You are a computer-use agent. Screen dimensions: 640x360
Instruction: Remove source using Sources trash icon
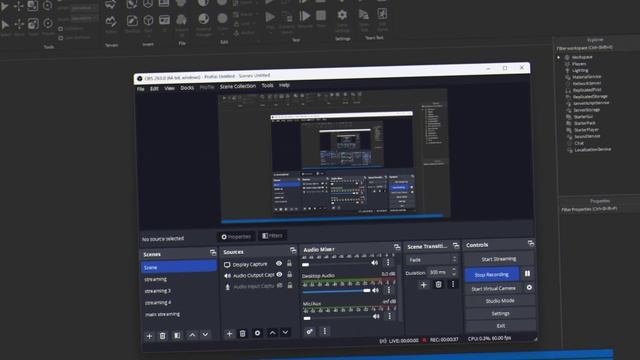(x=242, y=333)
